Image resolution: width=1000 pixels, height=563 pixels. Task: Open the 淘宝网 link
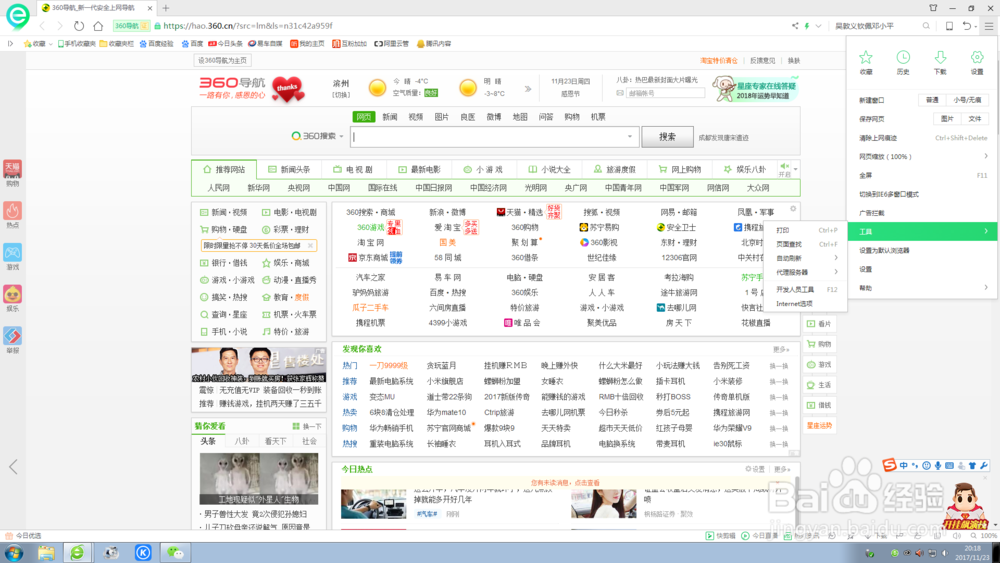371,242
